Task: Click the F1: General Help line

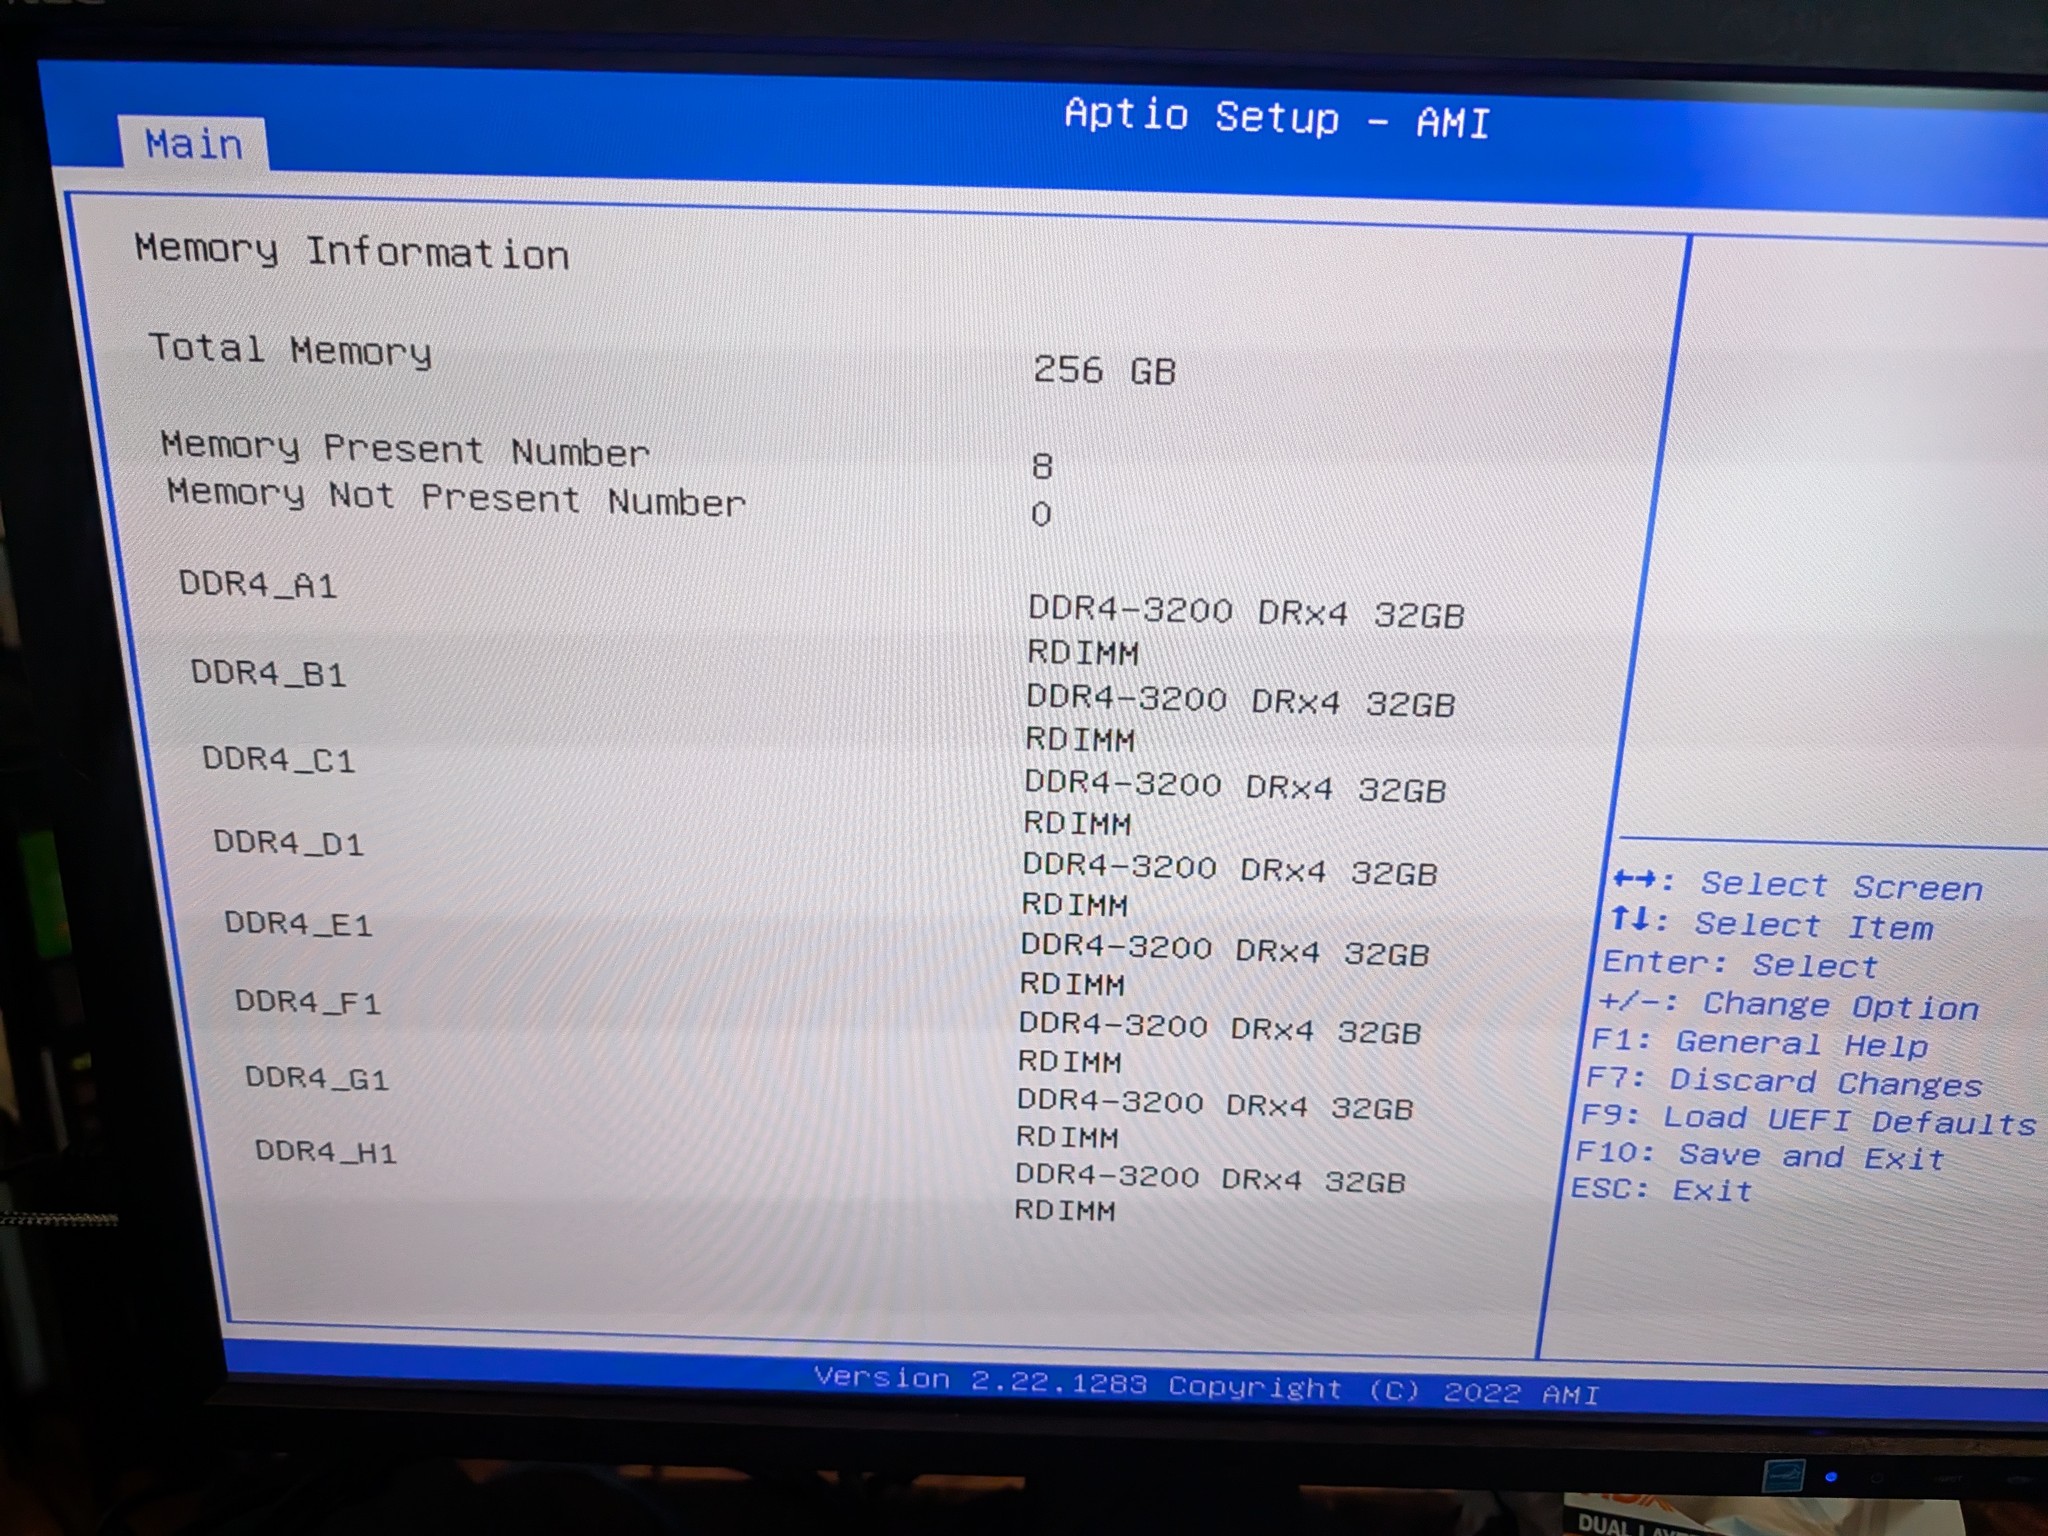Action: point(1759,1043)
